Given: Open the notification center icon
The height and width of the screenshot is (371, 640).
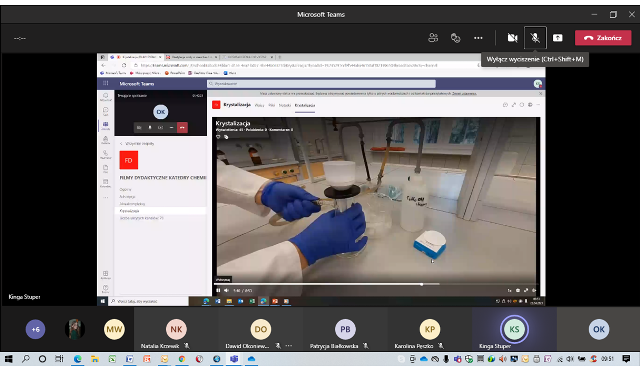Looking at the screenshot, I should [626, 359].
